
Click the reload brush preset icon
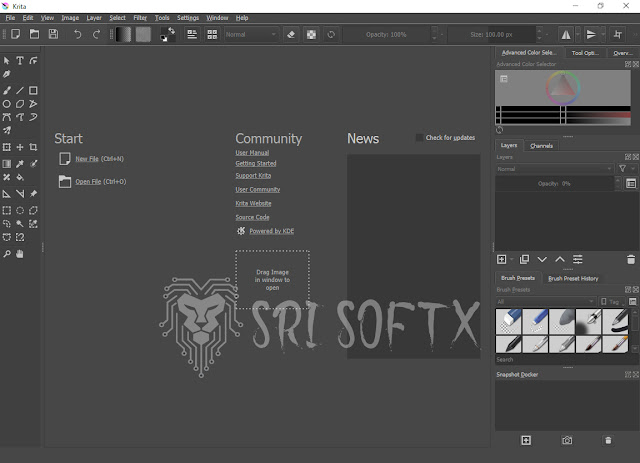coord(331,35)
